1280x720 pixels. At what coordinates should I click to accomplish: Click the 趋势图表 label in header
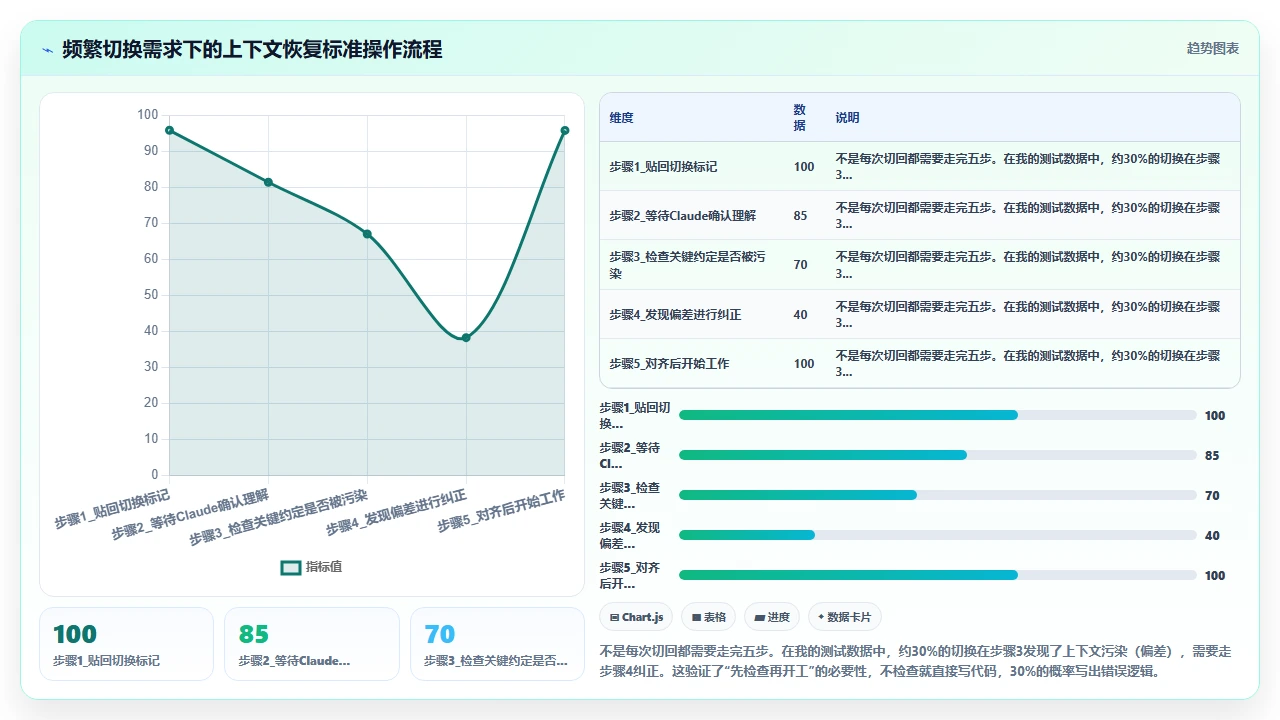1213,48
